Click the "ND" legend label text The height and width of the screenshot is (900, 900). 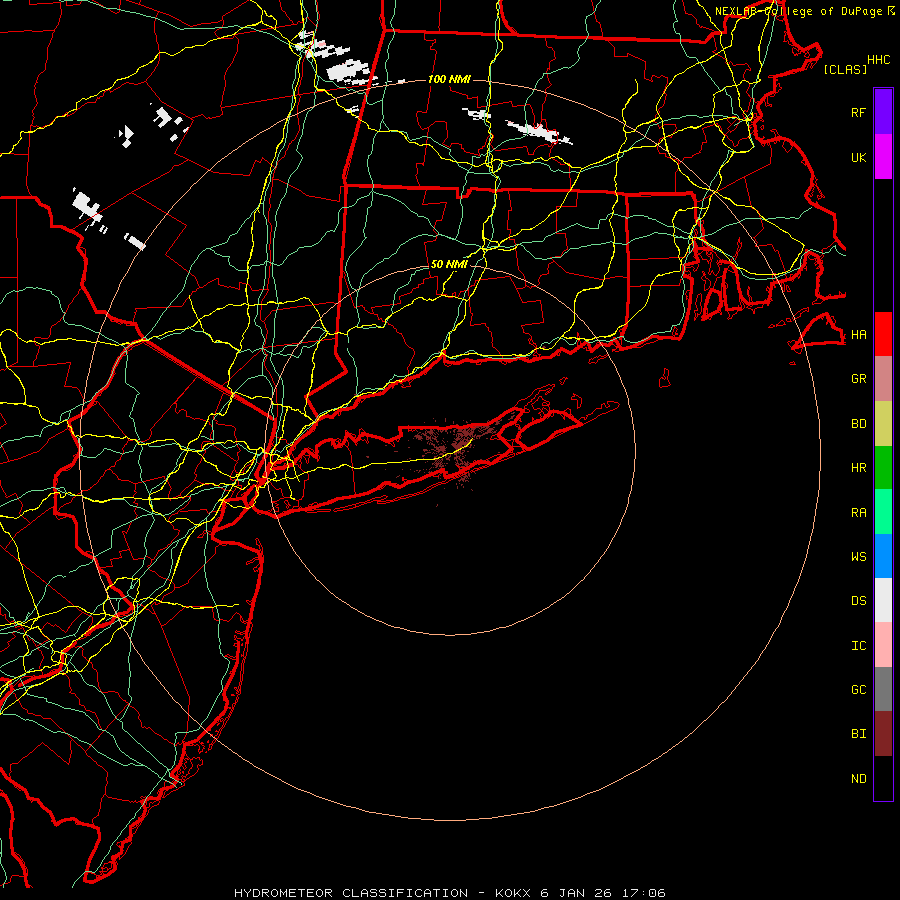coord(859,779)
